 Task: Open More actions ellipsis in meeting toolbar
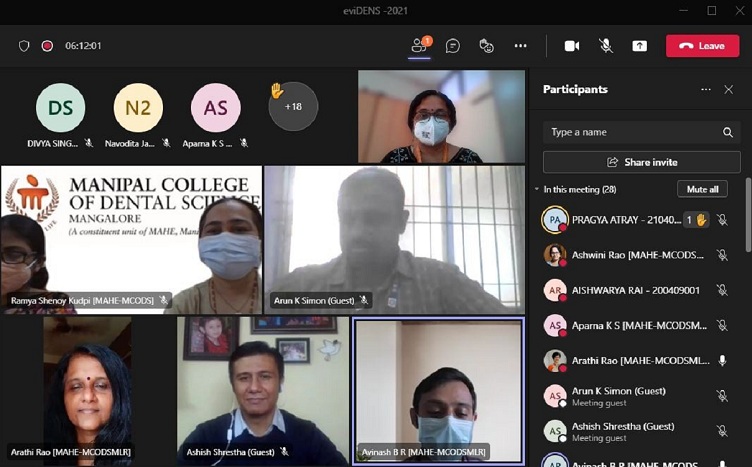click(x=520, y=46)
